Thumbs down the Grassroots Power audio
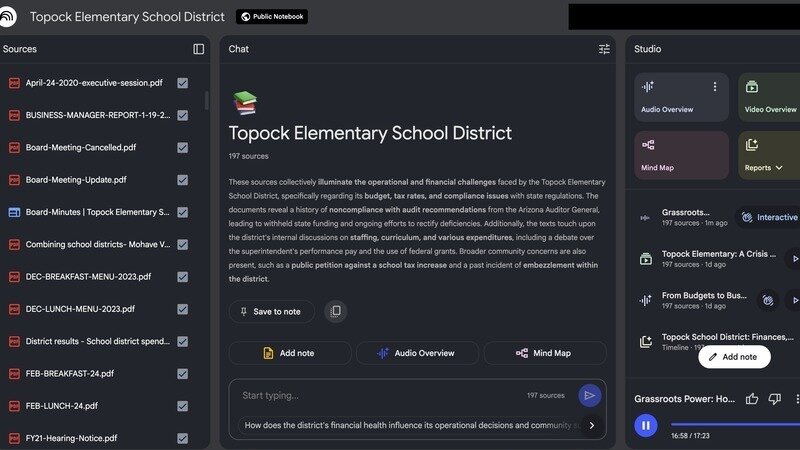The width and height of the screenshot is (800, 450). (774, 399)
